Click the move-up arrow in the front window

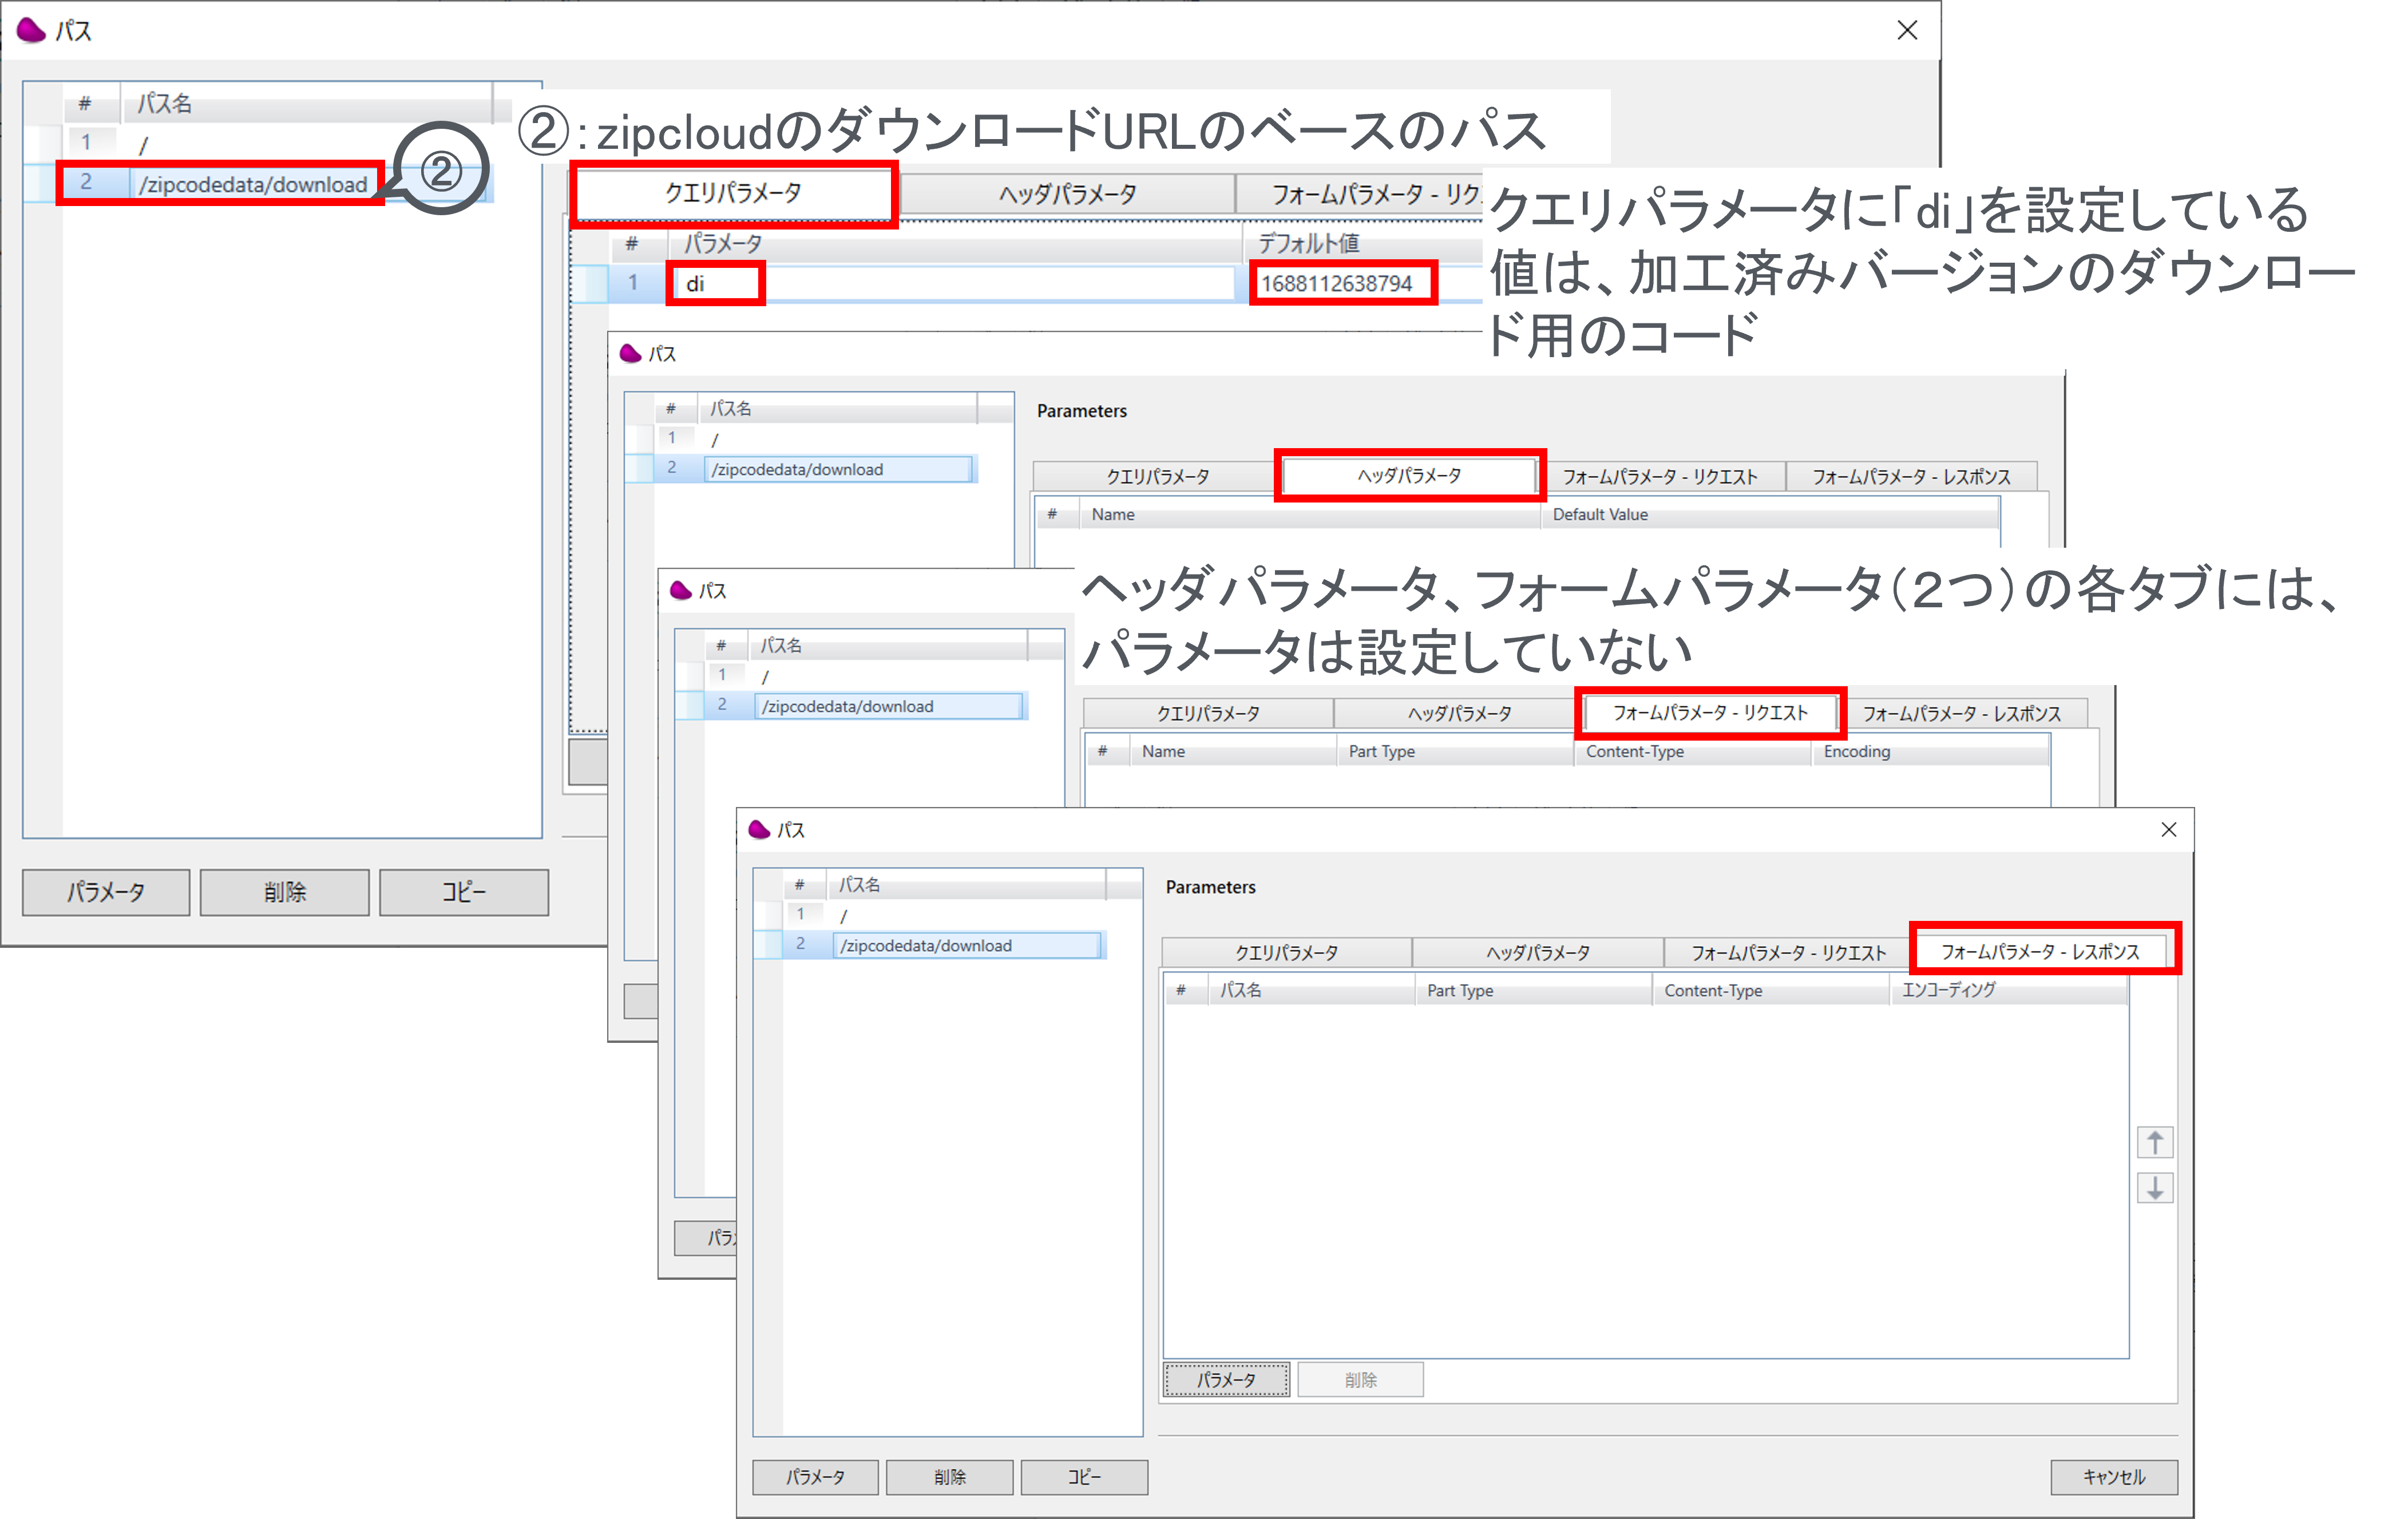click(2155, 1141)
